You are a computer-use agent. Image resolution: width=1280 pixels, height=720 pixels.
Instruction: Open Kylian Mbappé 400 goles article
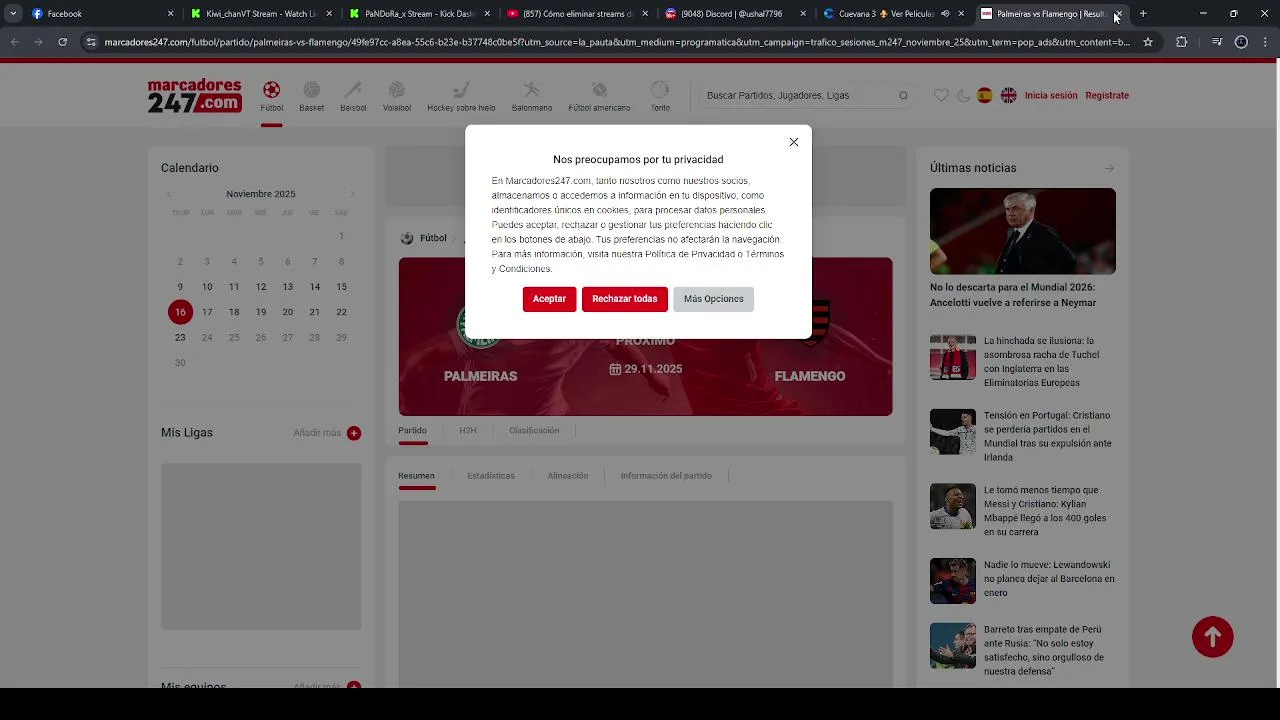(x=1045, y=511)
